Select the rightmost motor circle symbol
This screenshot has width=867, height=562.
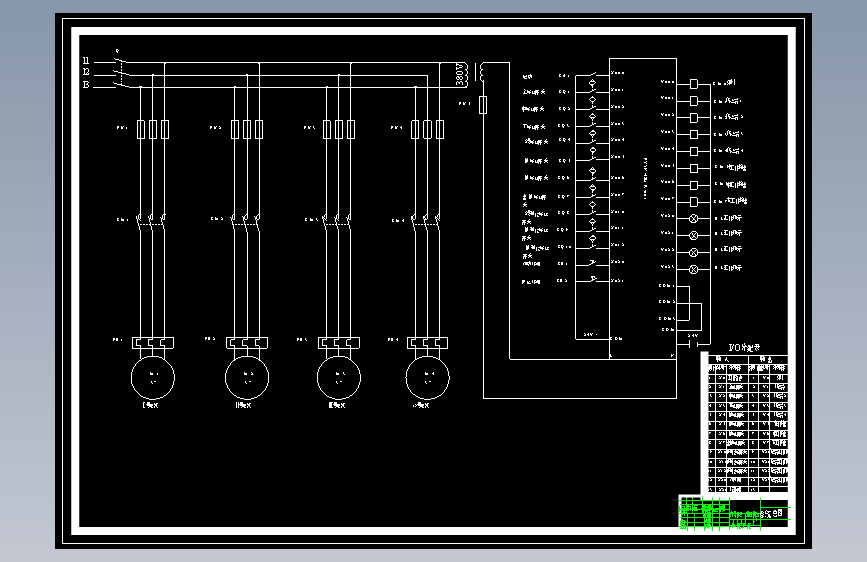(x=427, y=378)
